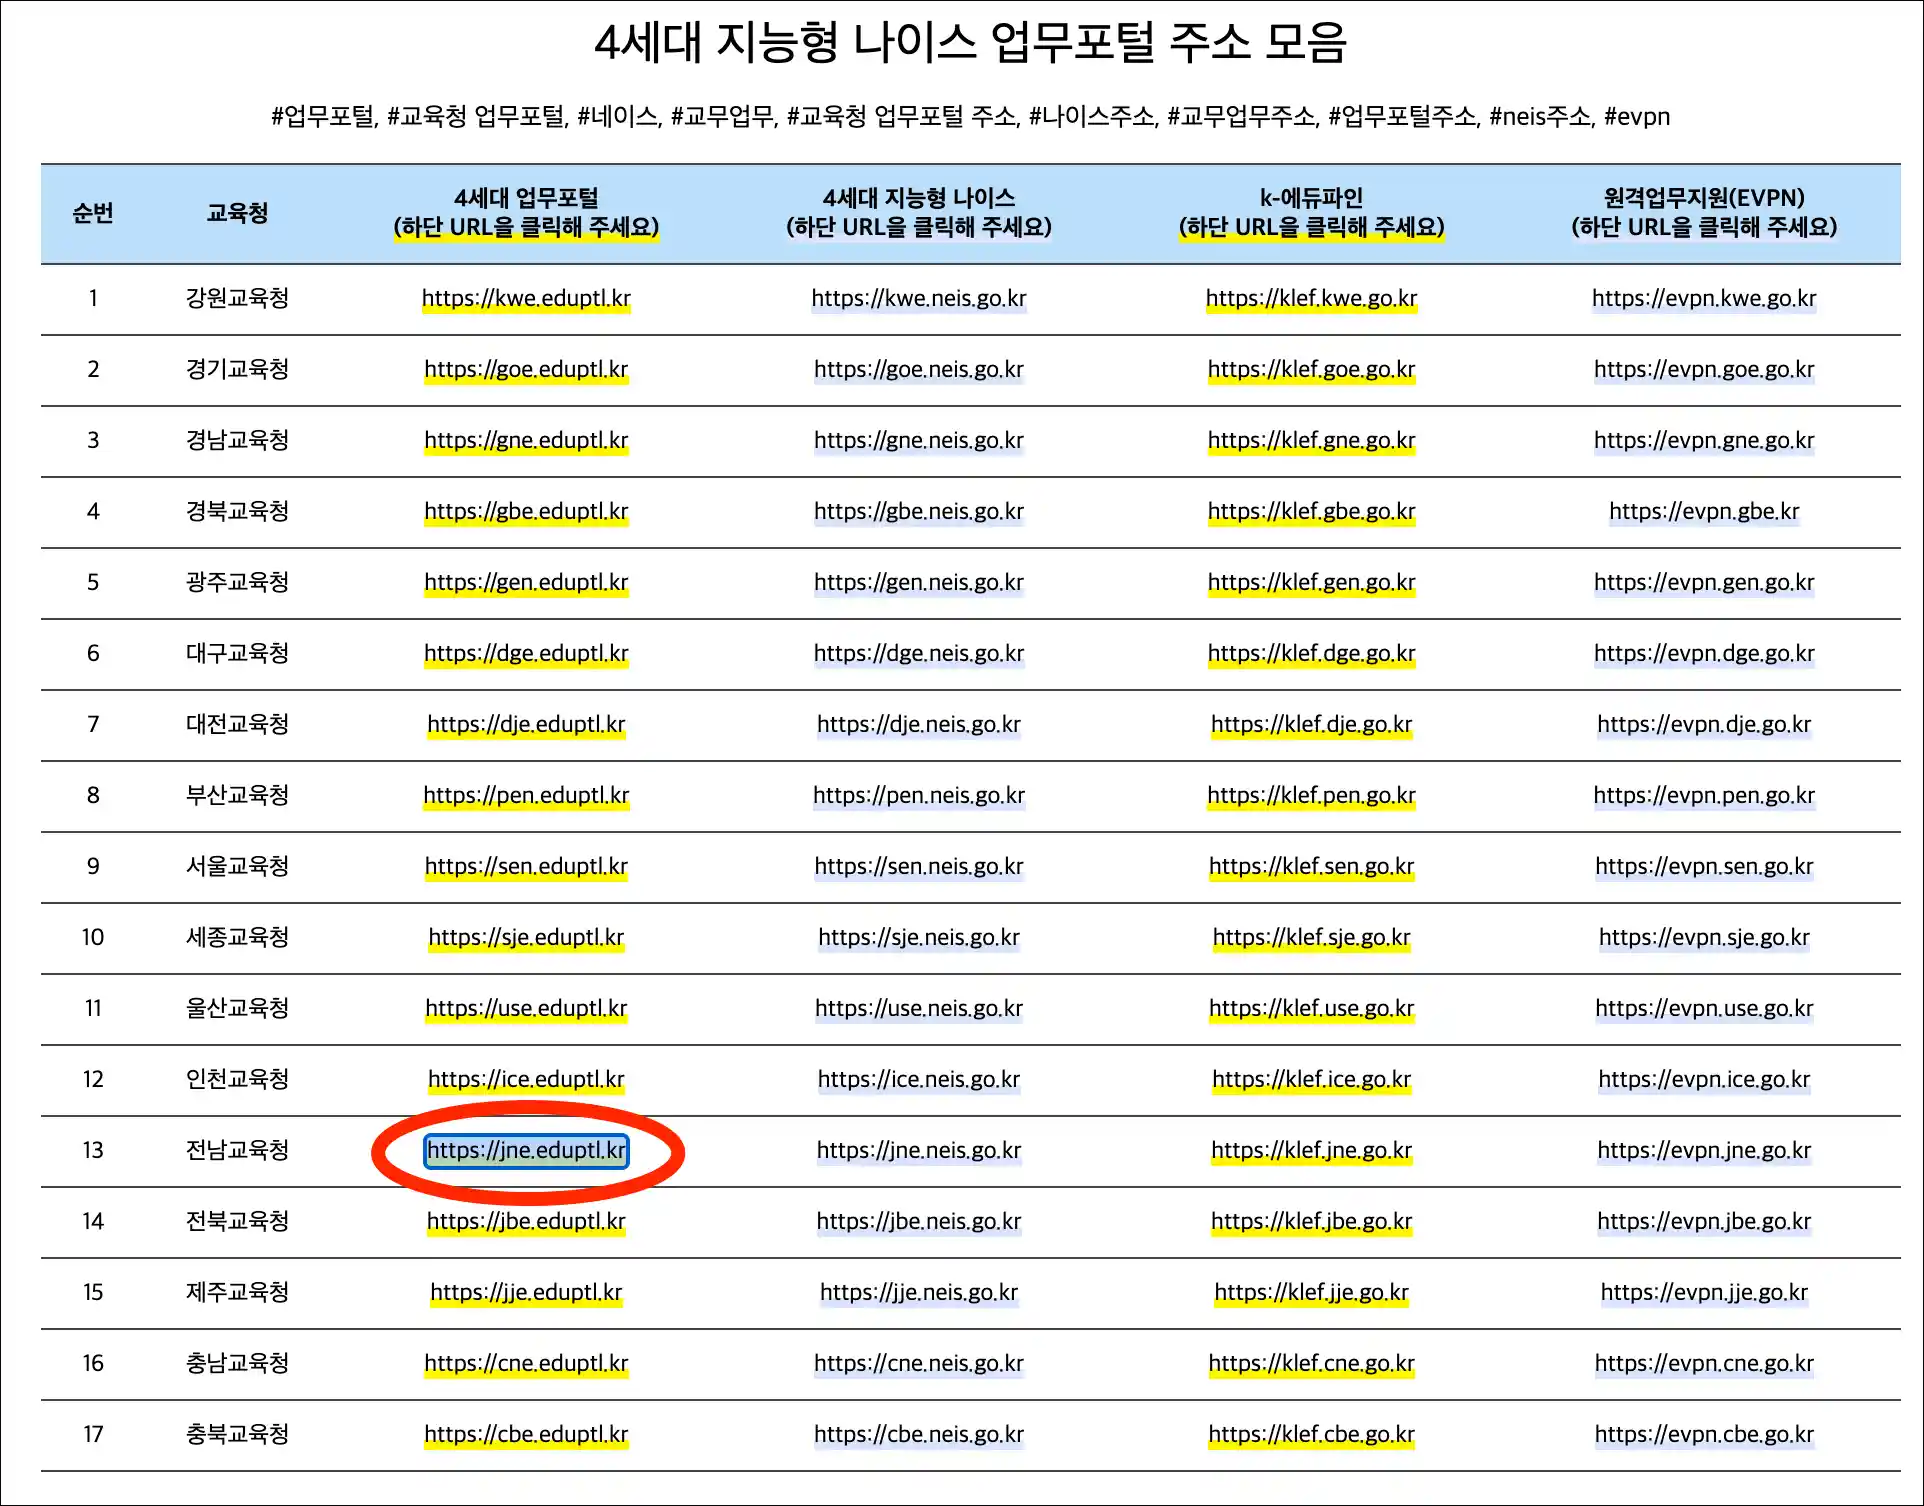Open https://use.neis.go.kr 울산 나이스

coord(919,1008)
